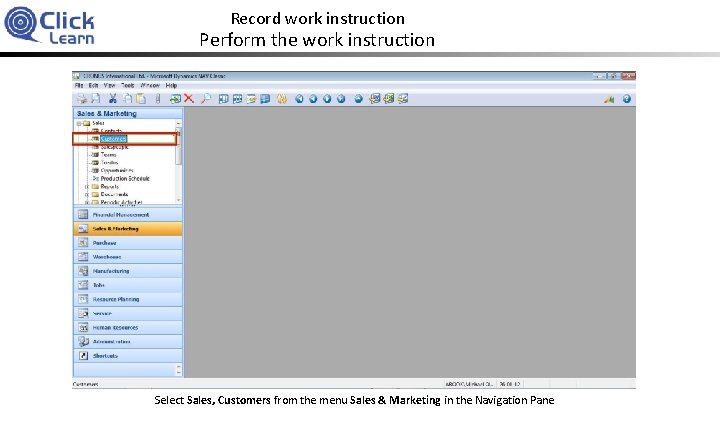The width and height of the screenshot is (720, 437).
Task: Click the navigation tree scrollbar thumb
Action: pos(179,147)
